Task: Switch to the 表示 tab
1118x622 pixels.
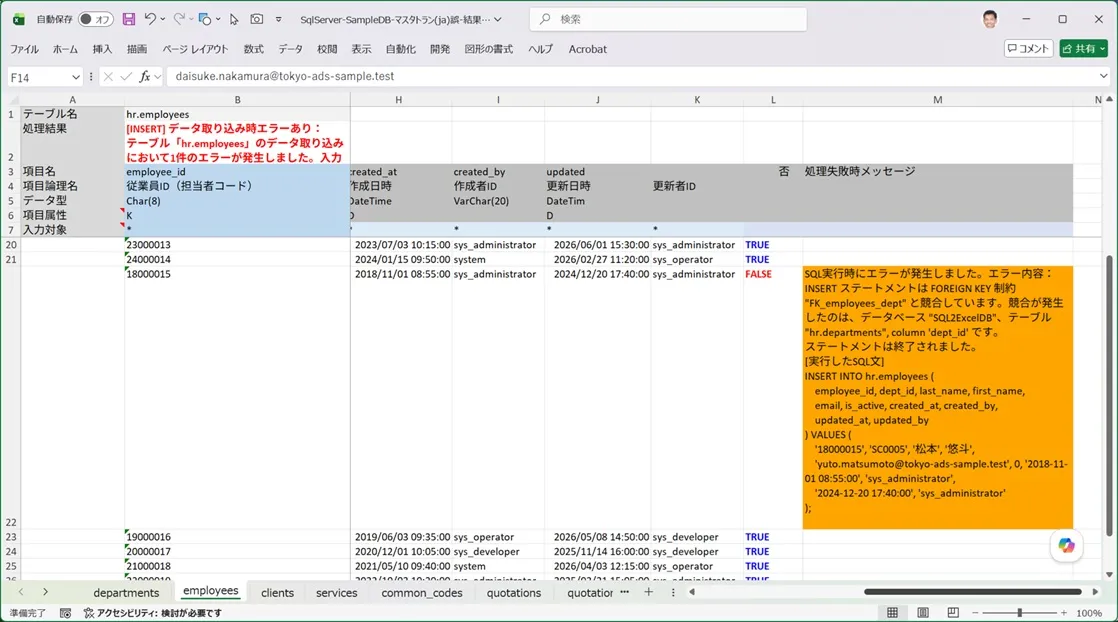Action: (x=361, y=49)
